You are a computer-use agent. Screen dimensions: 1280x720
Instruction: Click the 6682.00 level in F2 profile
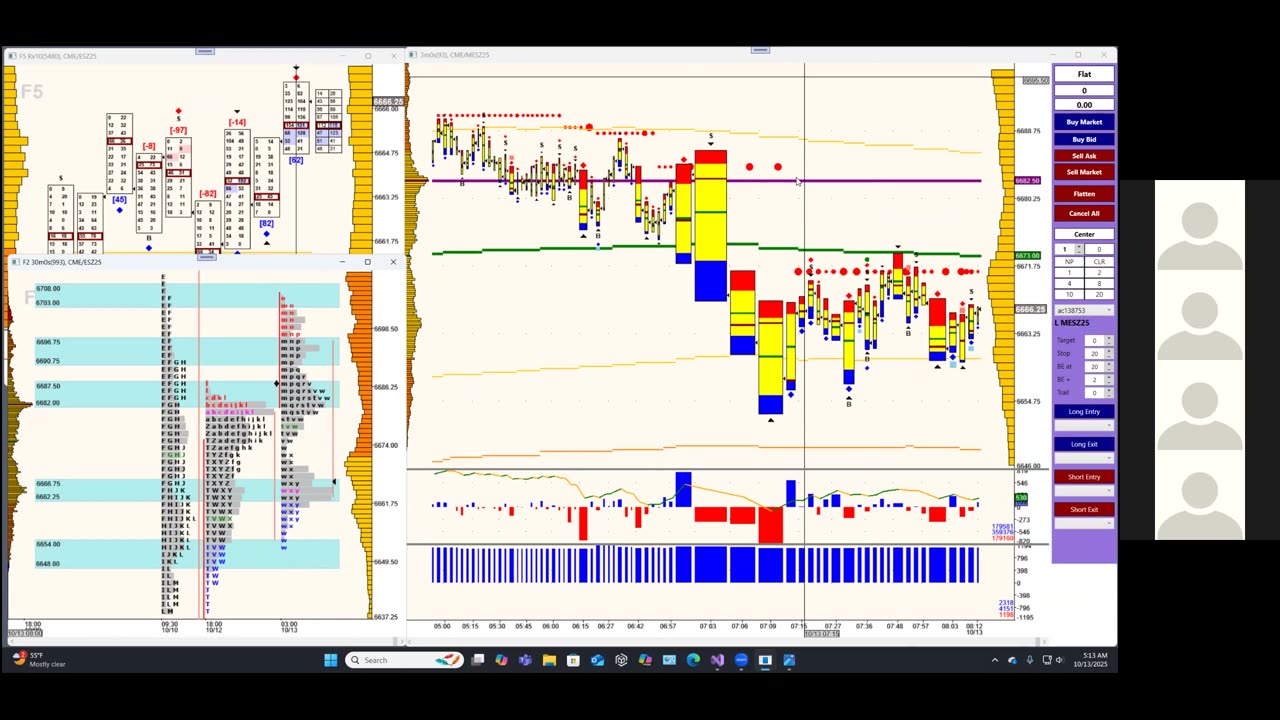click(x=48, y=403)
